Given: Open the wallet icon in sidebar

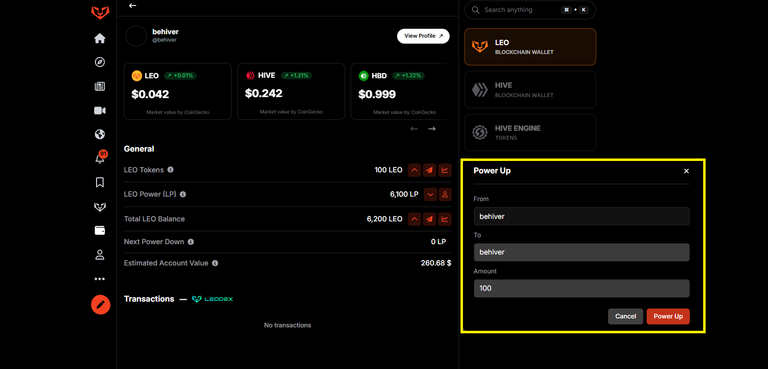Looking at the screenshot, I should [x=100, y=231].
